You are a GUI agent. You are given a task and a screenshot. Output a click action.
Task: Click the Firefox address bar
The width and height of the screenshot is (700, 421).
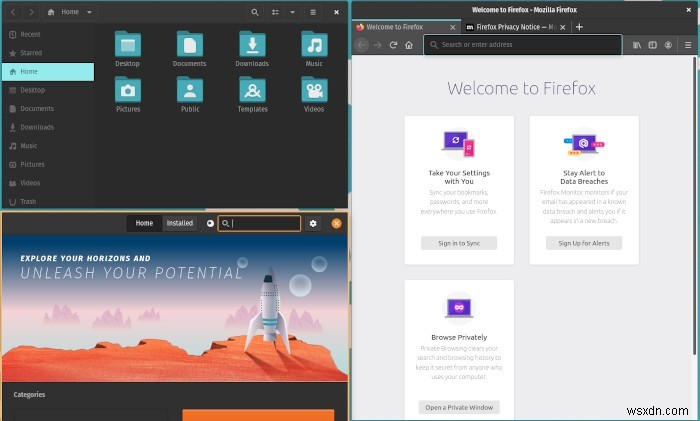point(523,45)
